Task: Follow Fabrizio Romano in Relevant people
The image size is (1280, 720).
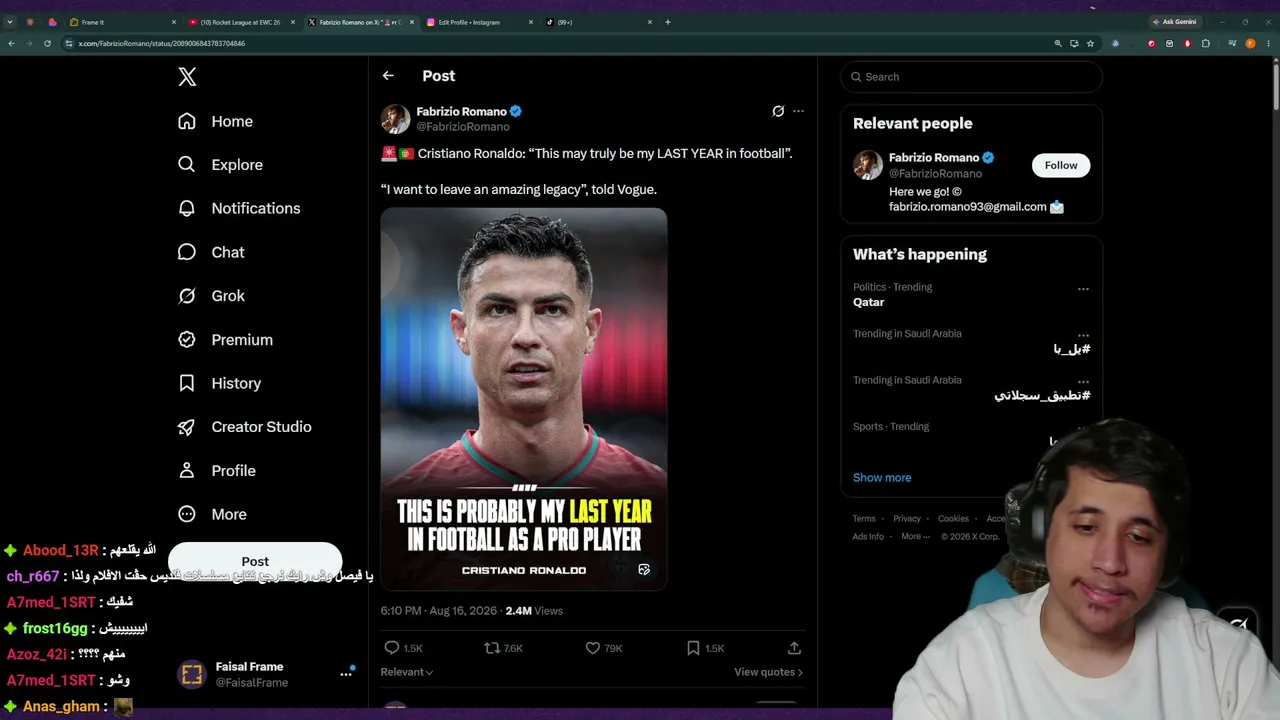Action: pyautogui.click(x=1061, y=165)
